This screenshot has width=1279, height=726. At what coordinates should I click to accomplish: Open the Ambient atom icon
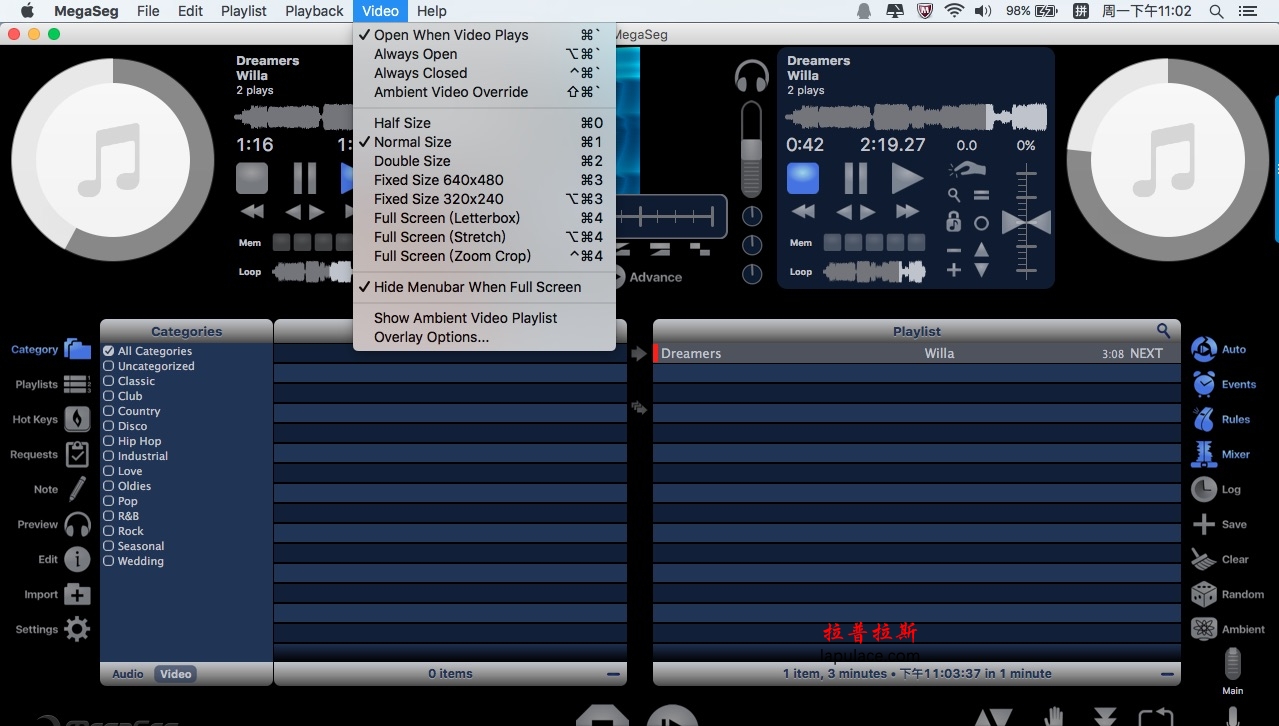point(1204,629)
